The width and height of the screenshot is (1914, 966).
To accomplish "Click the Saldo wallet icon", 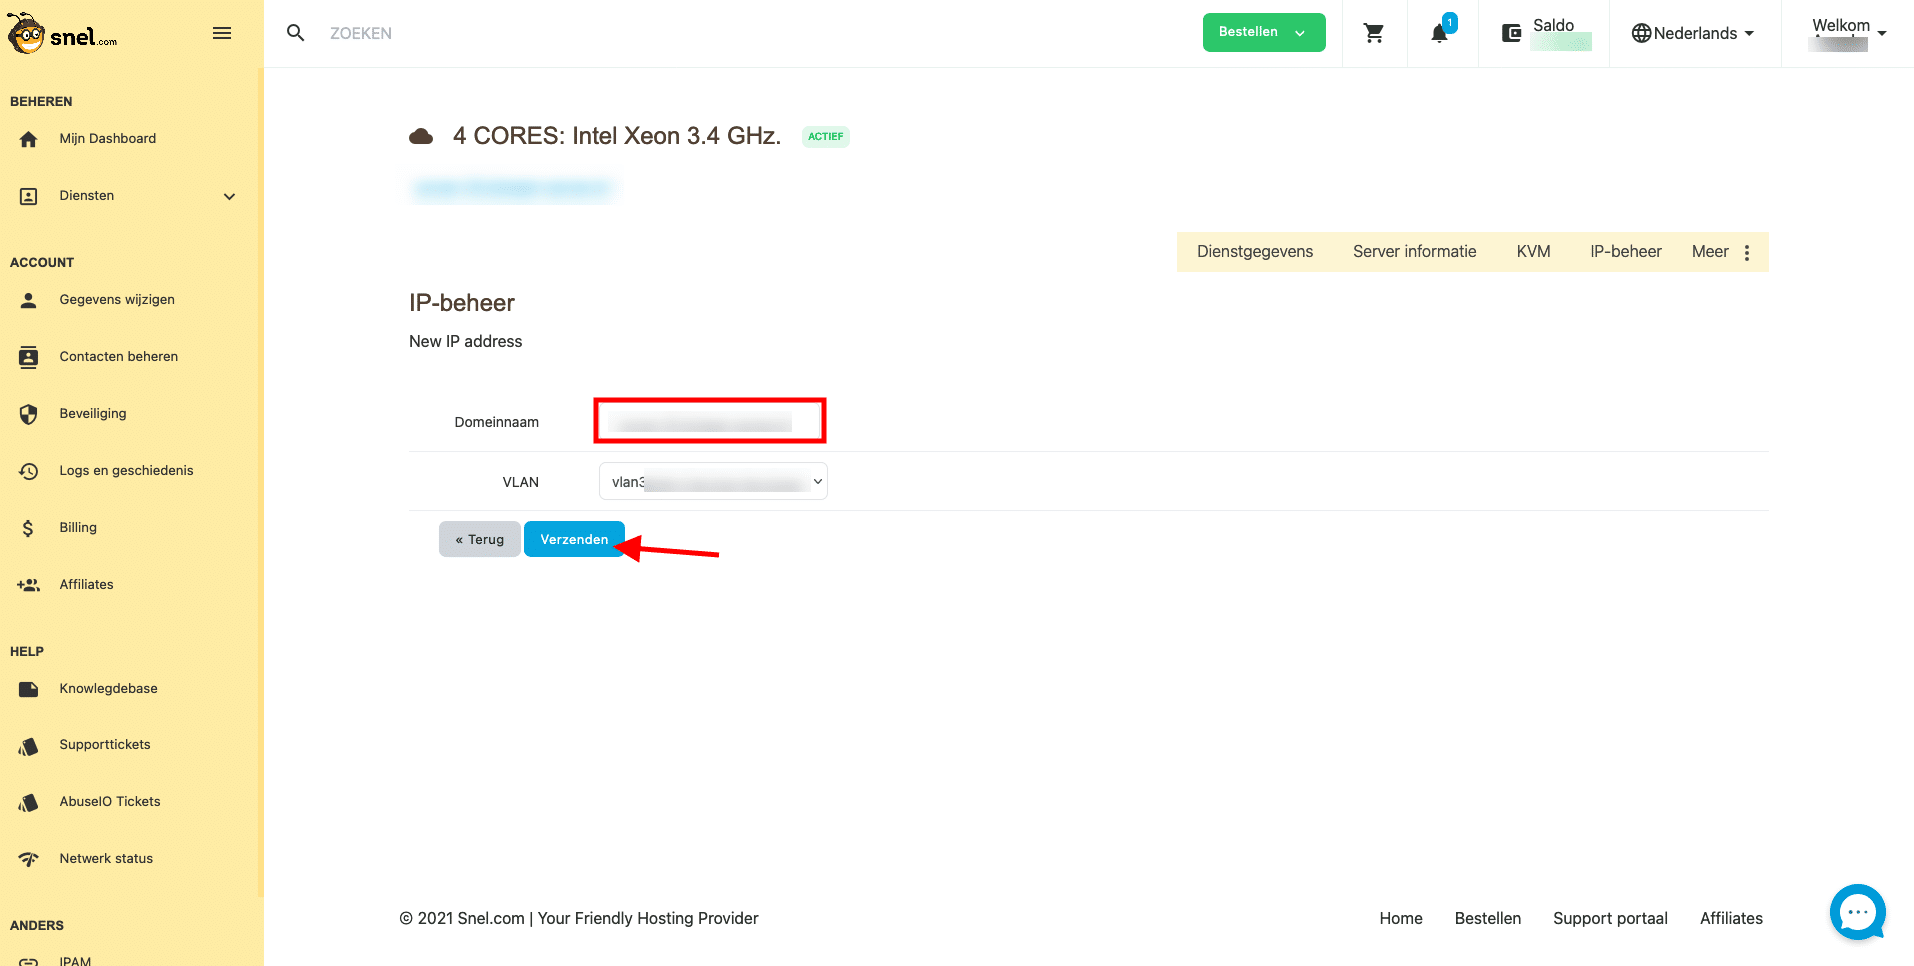I will tap(1511, 33).
